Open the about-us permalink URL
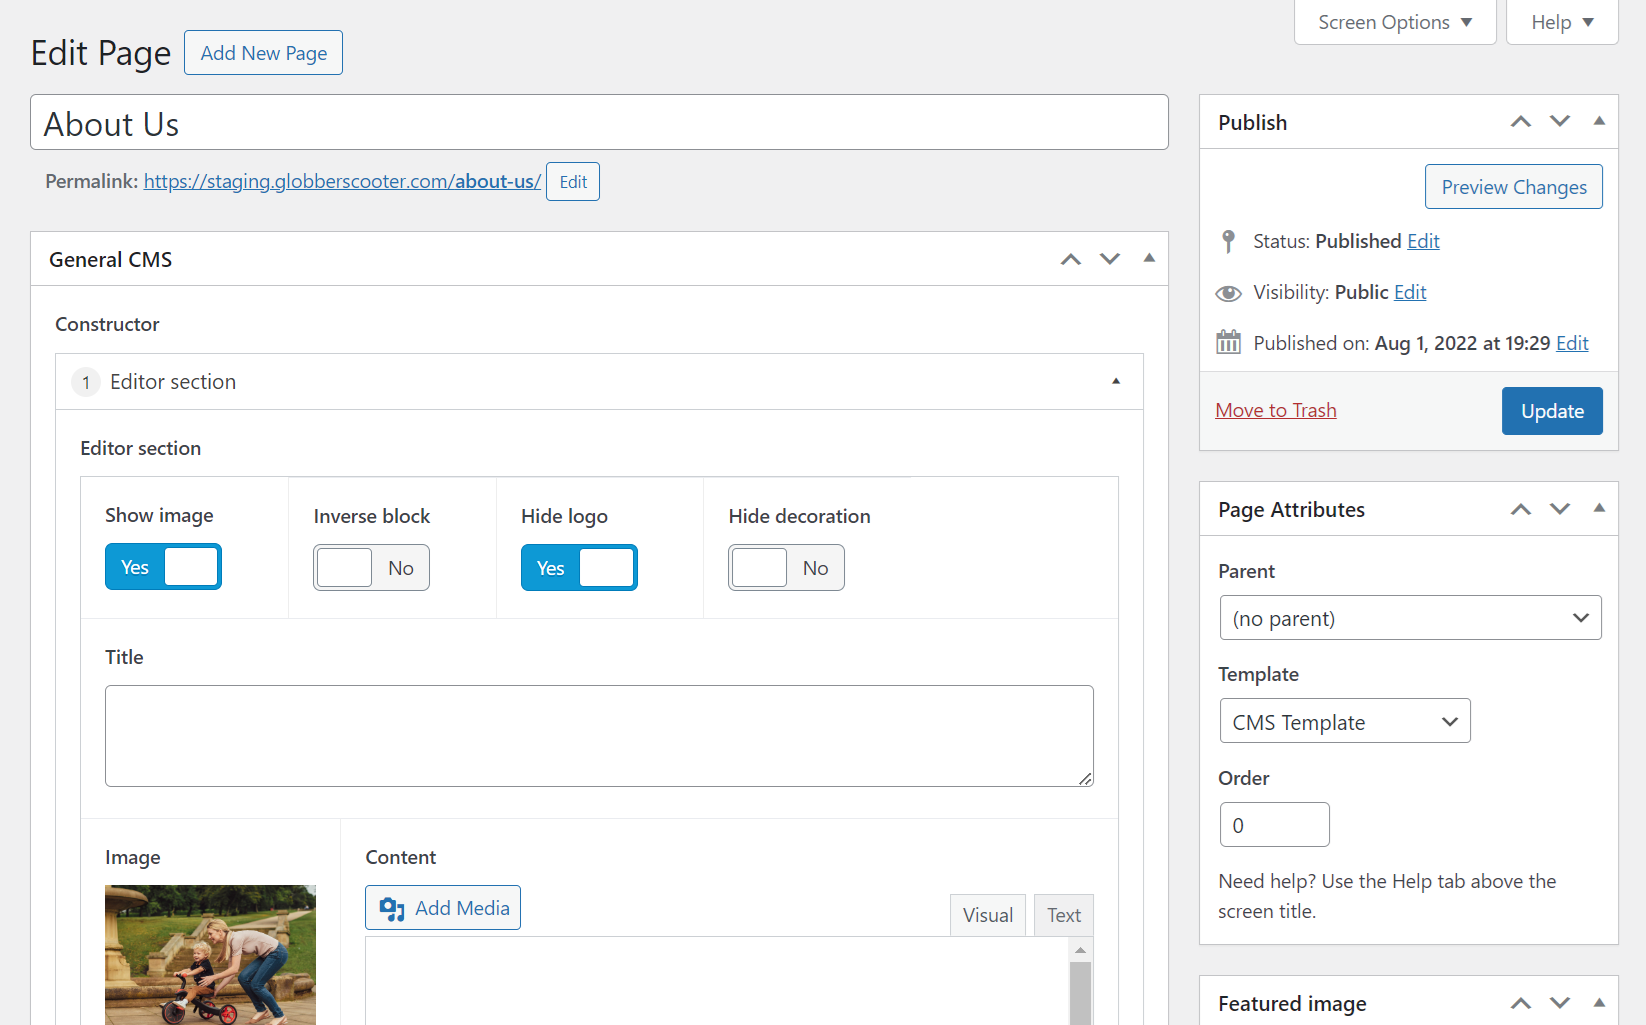 tap(342, 181)
